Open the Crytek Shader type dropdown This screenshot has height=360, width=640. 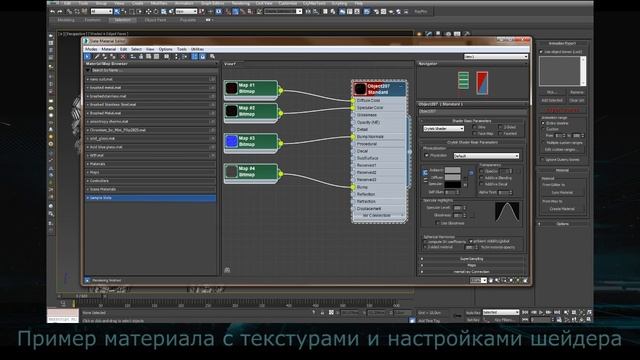pyautogui.click(x=444, y=128)
